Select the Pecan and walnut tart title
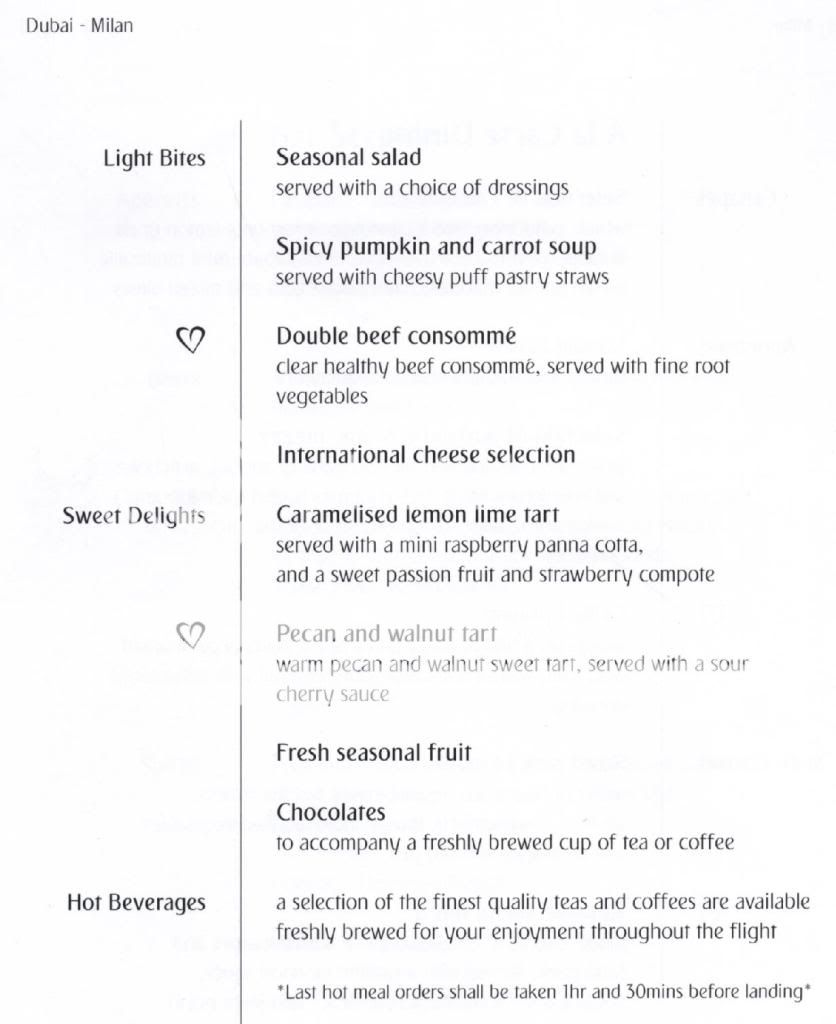 386,634
